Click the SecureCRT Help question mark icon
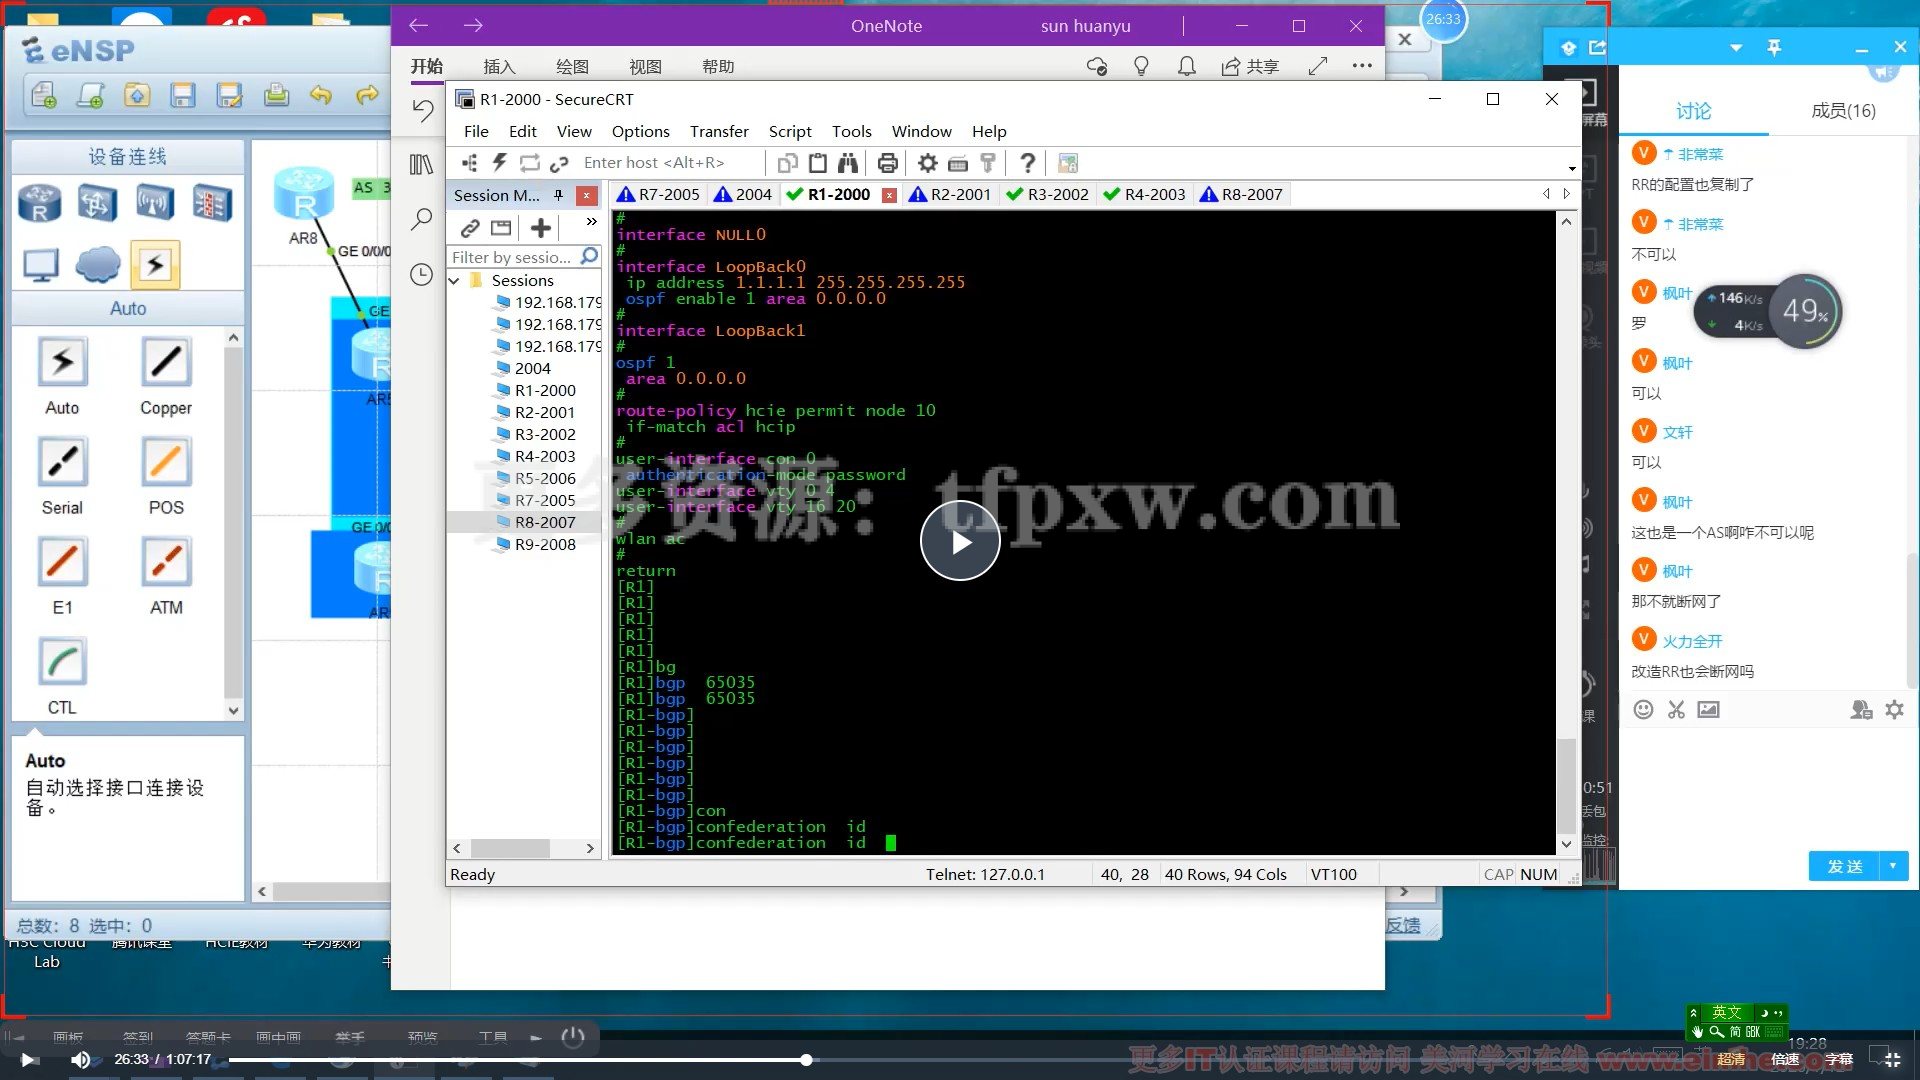This screenshot has height=1080, width=1920. point(1027,163)
